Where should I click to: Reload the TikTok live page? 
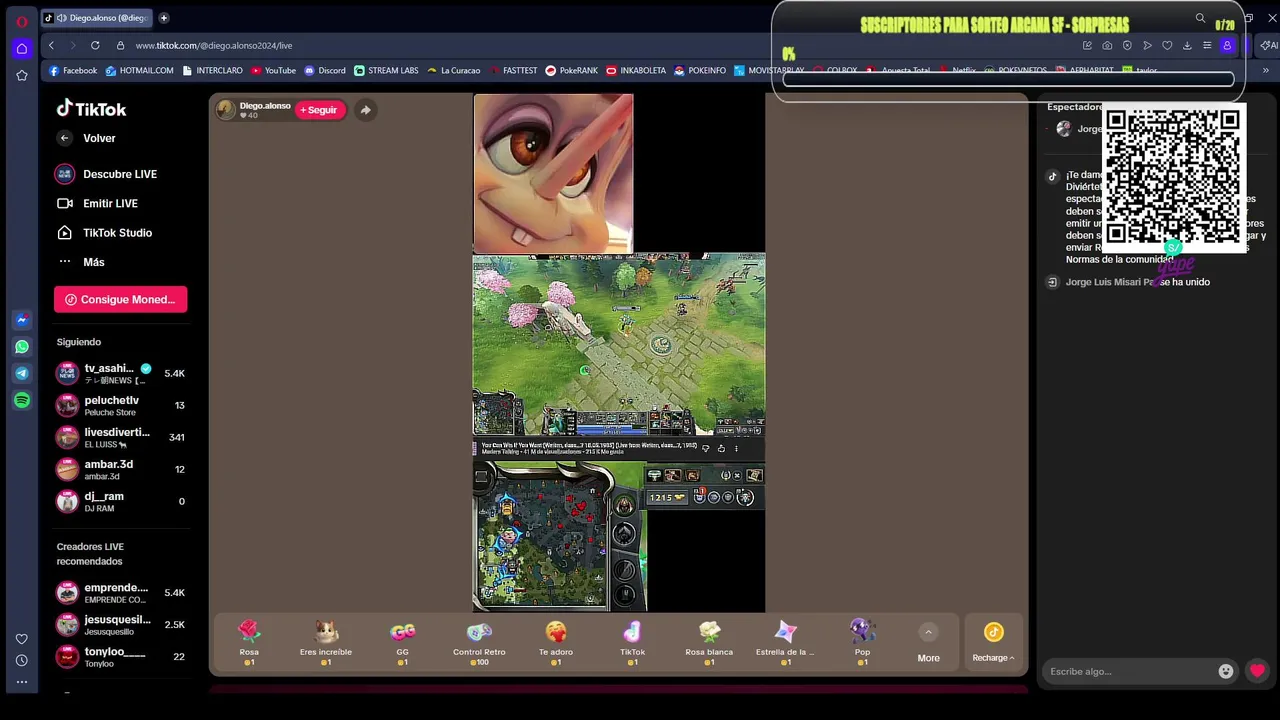point(95,45)
